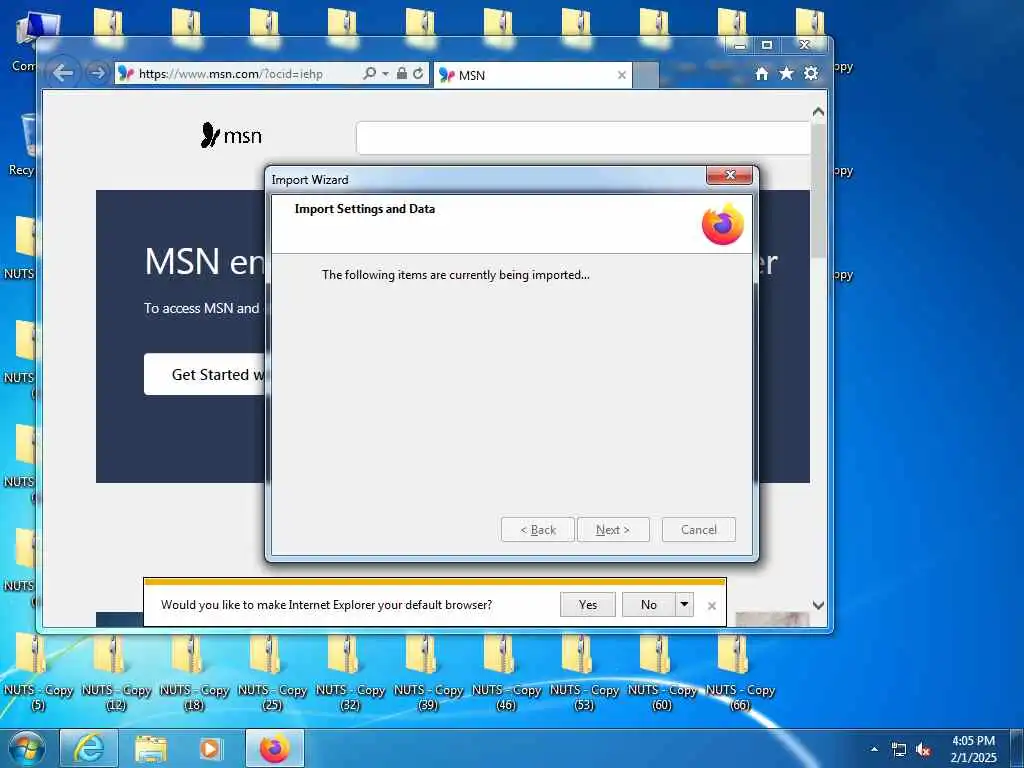Viewport: 1024px width, 768px height.
Task: Click the Back arrow in Internet Explorer
Action: pos(63,73)
